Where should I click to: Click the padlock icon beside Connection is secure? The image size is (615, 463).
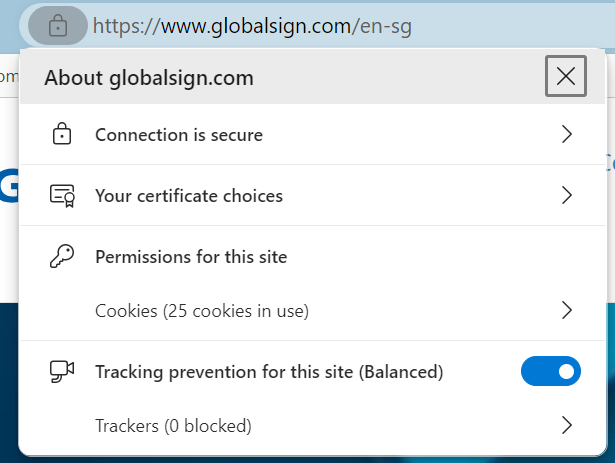62,134
